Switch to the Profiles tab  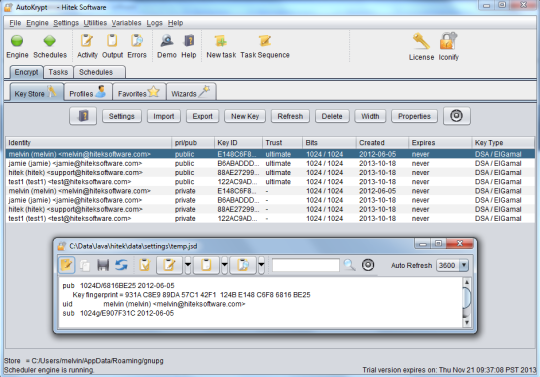pyautogui.click(x=88, y=92)
